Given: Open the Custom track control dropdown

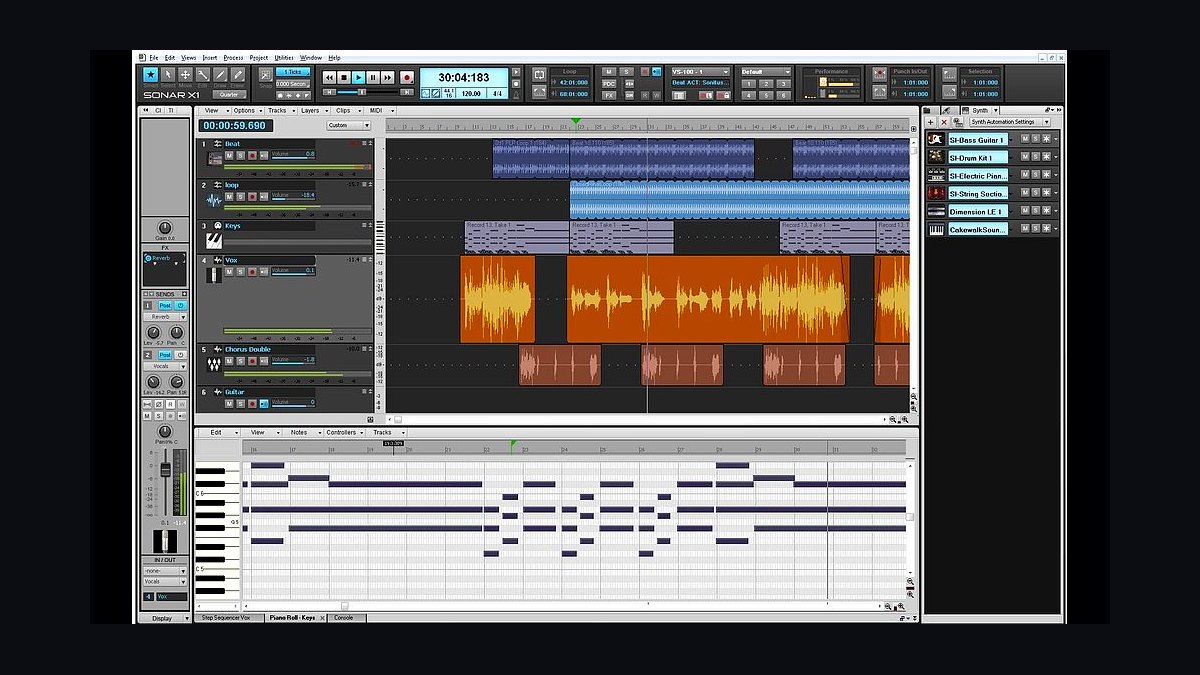Looking at the screenshot, I should (349, 125).
